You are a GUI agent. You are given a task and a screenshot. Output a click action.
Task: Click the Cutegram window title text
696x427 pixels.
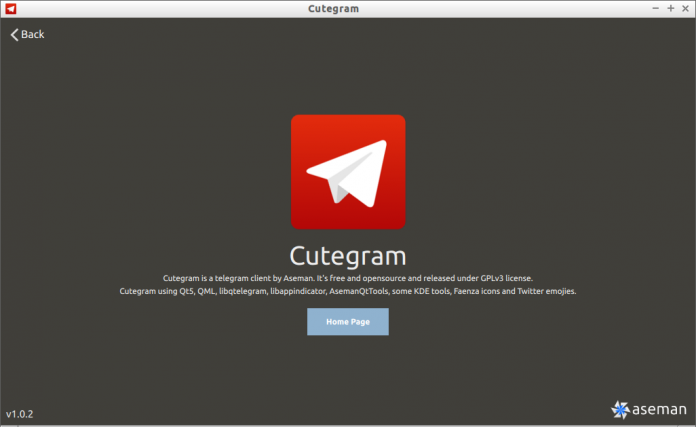click(333, 9)
